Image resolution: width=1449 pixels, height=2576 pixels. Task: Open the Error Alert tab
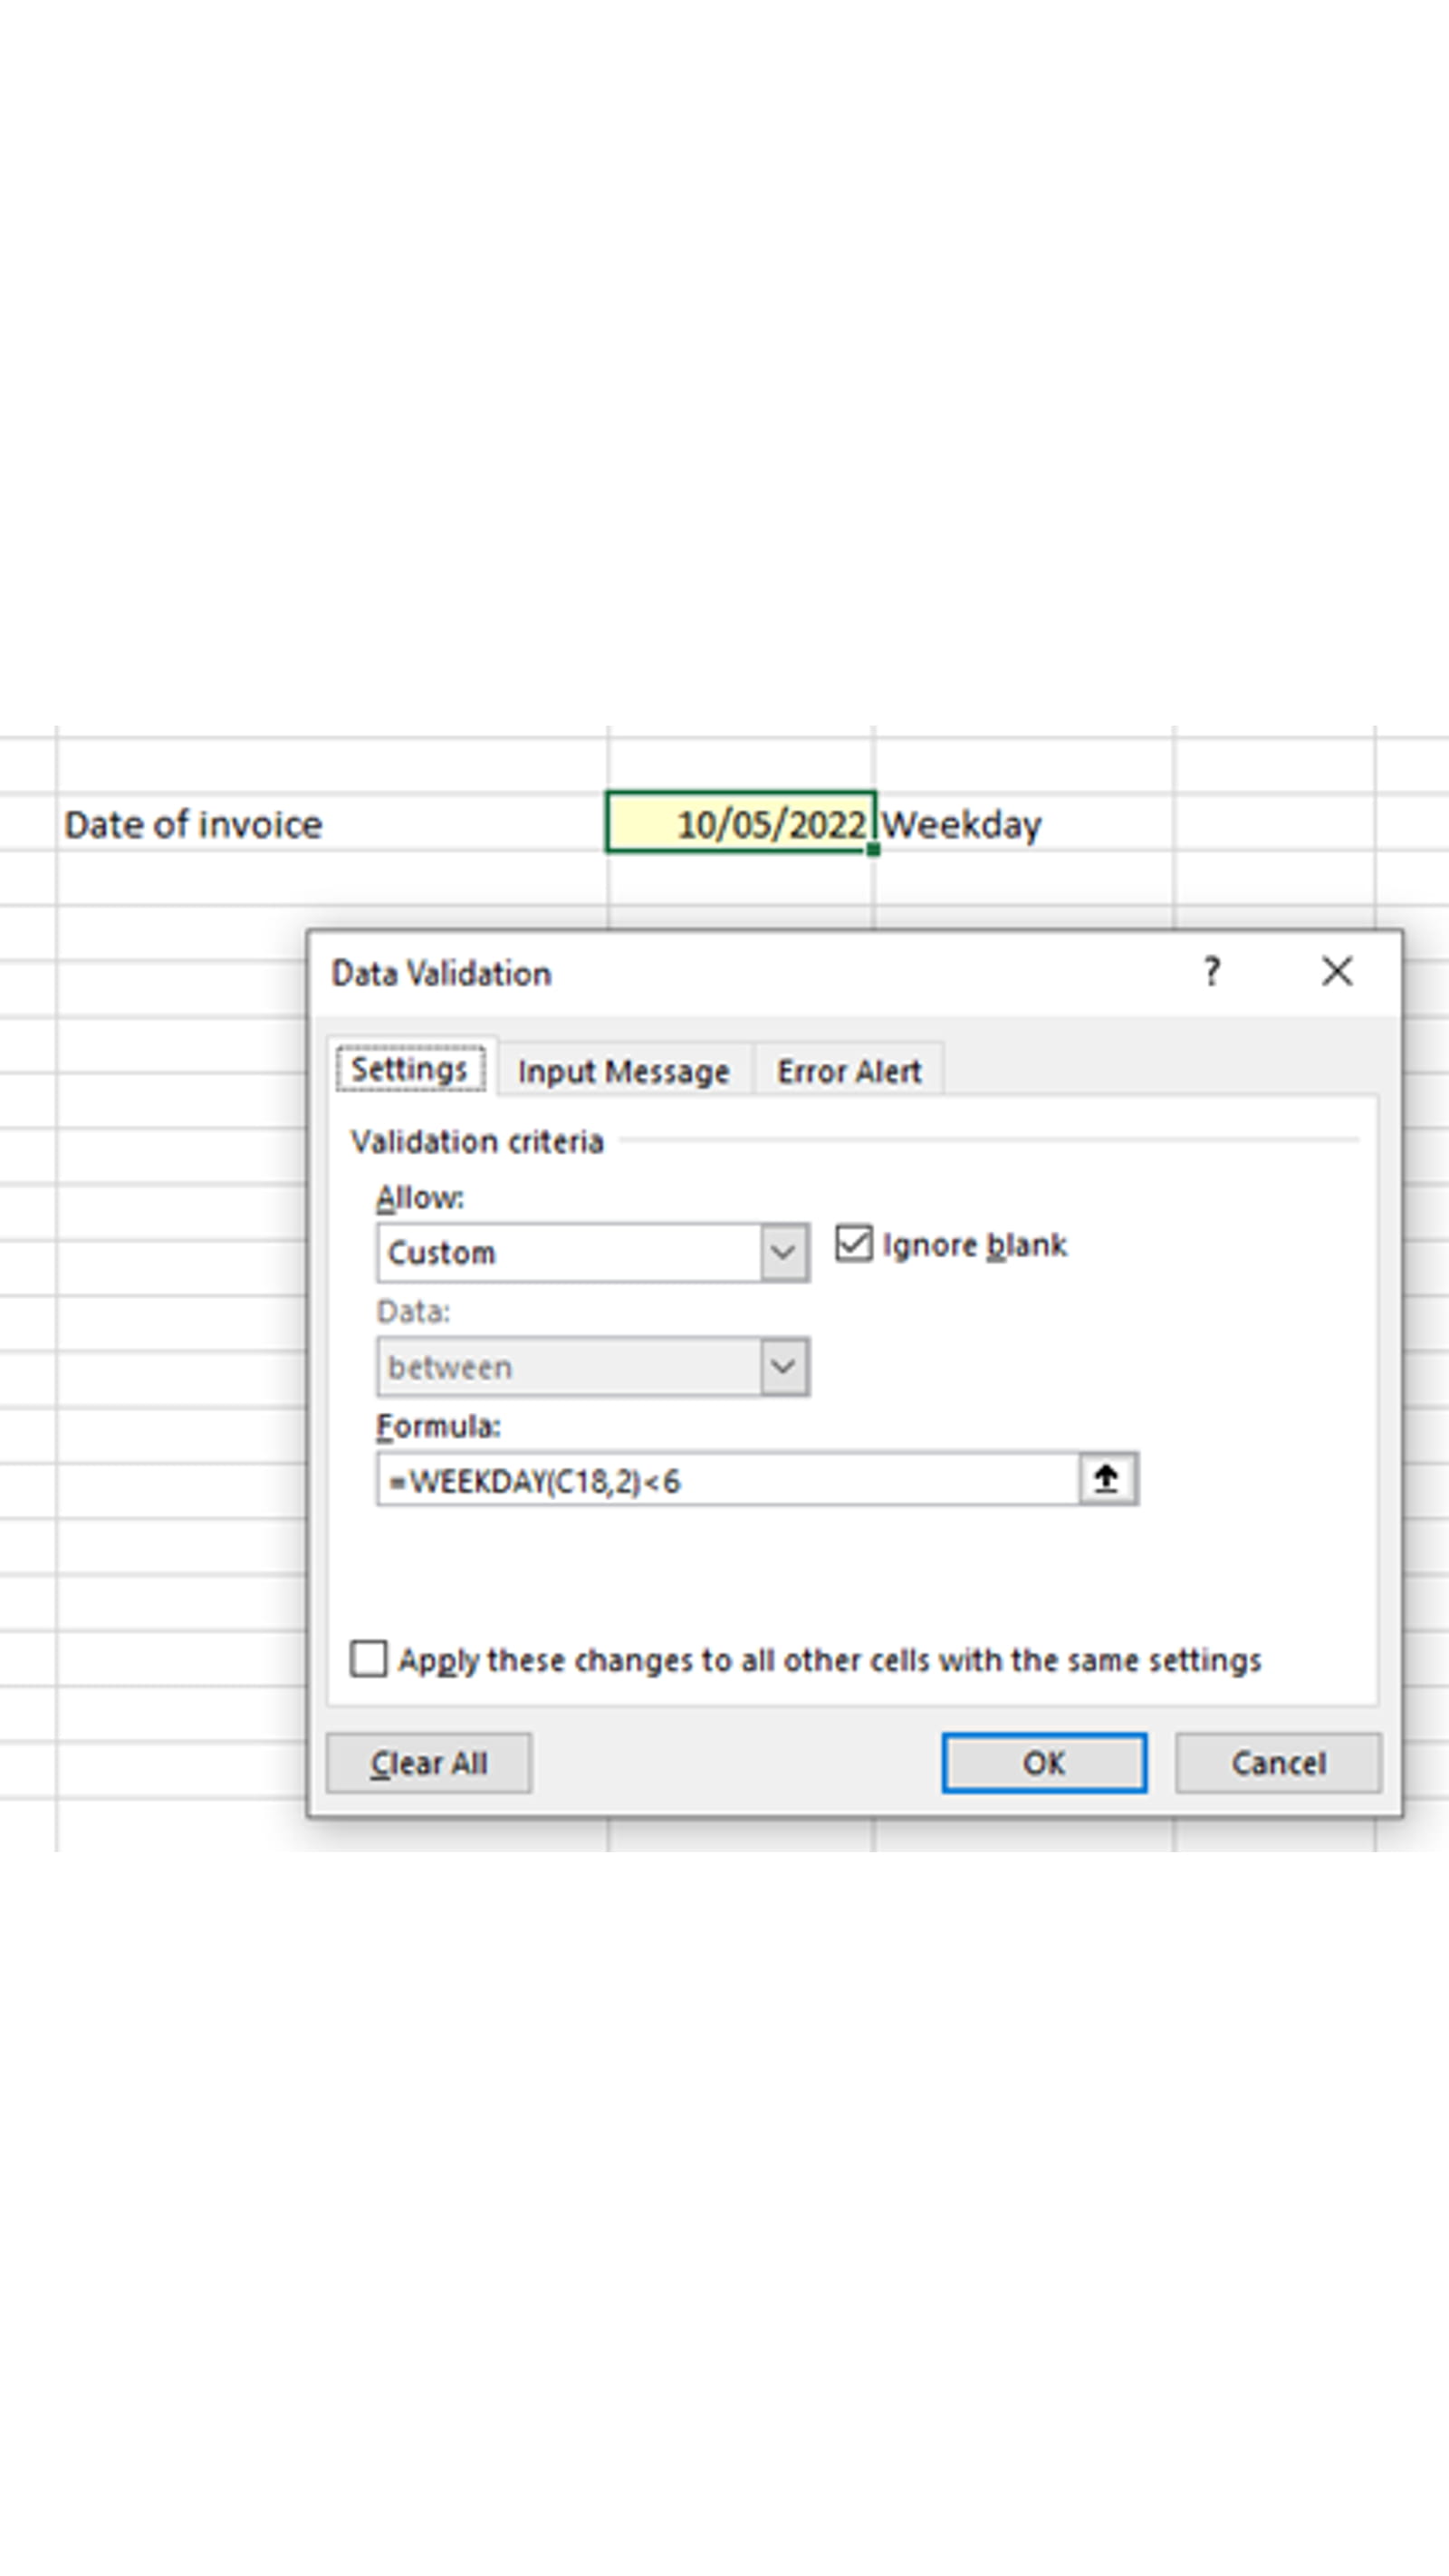[847, 1070]
